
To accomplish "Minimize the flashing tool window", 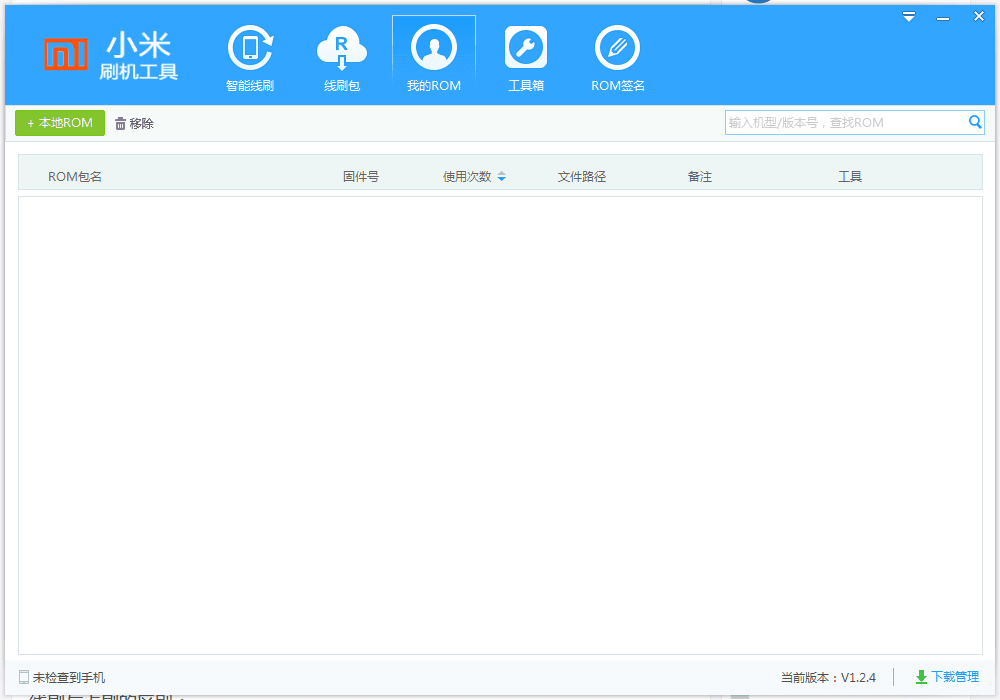I will [x=943, y=18].
